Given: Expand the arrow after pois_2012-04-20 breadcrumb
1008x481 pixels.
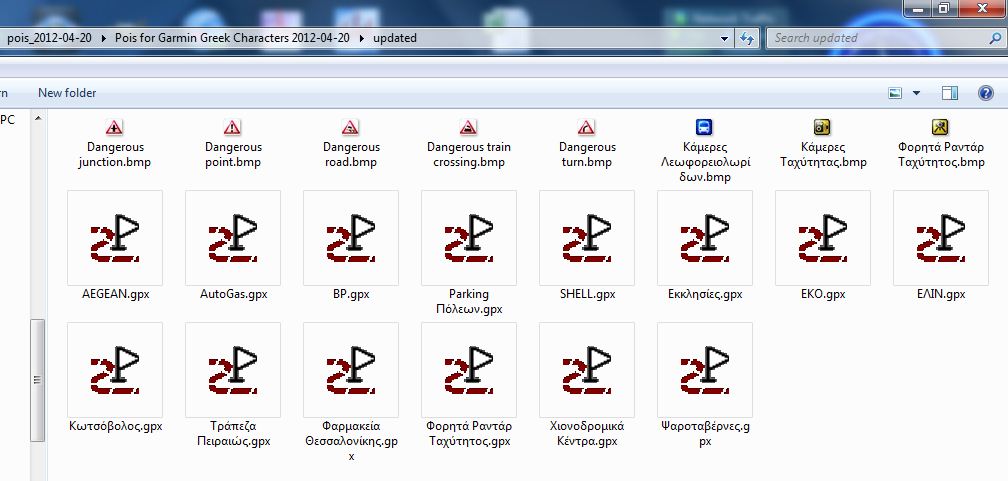Looking at the screenshot, I should click(x=104, y=38).
